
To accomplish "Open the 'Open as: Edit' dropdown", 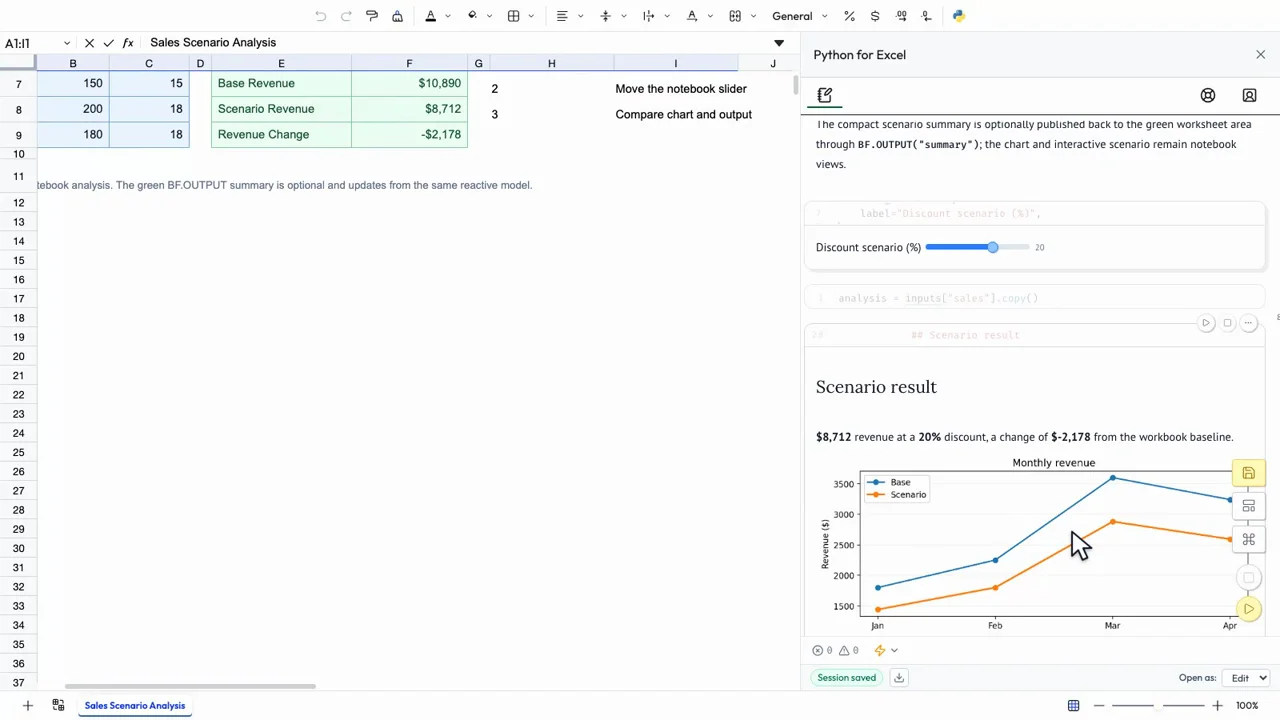I will tap(1247, 678).
